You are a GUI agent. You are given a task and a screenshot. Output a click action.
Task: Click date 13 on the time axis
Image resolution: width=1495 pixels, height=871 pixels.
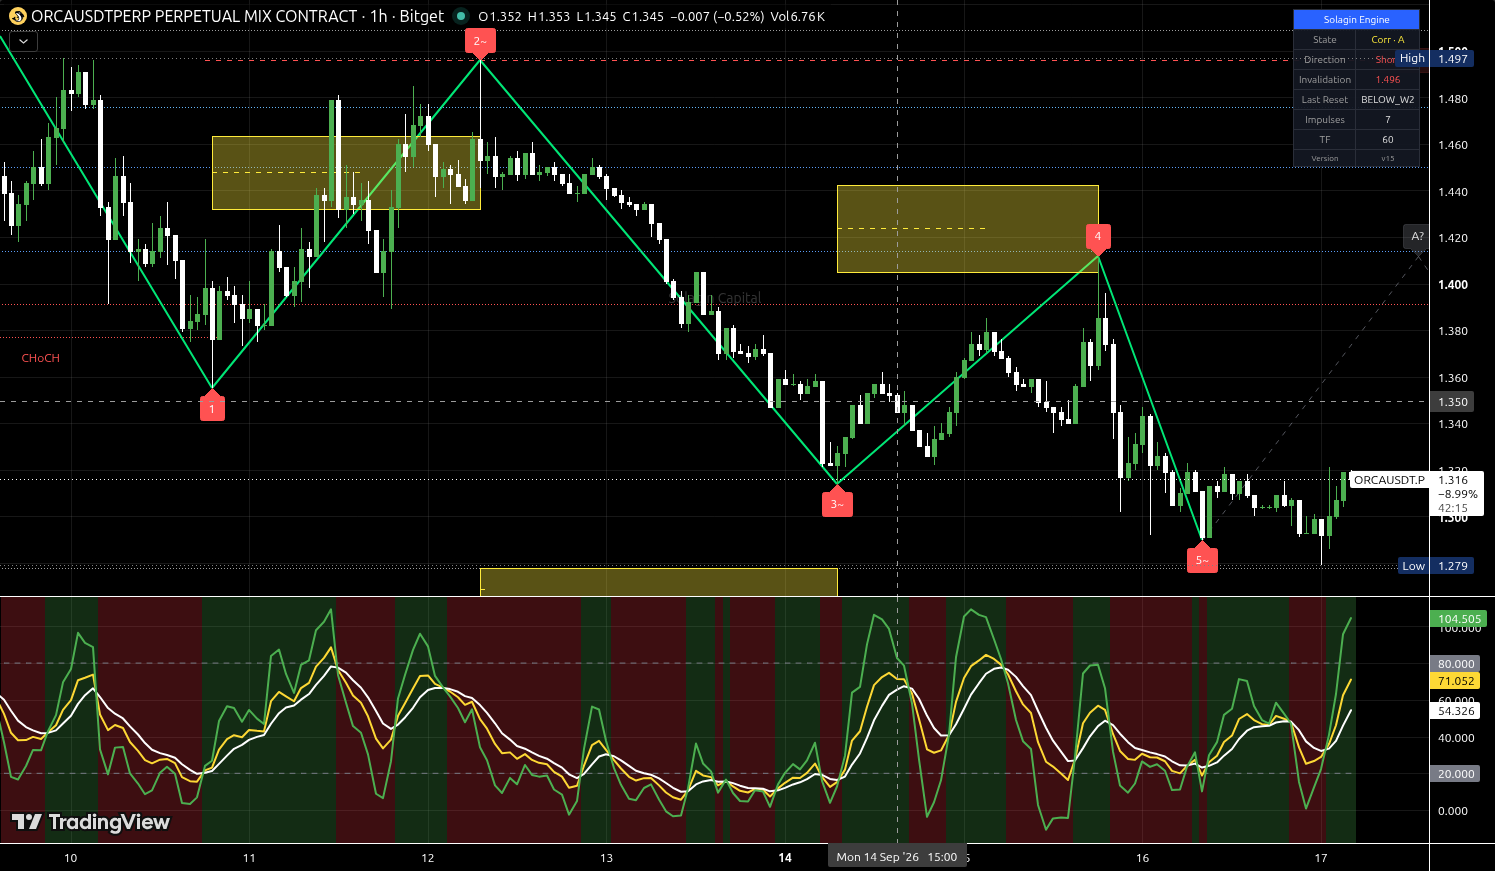(x=606, y=858)
